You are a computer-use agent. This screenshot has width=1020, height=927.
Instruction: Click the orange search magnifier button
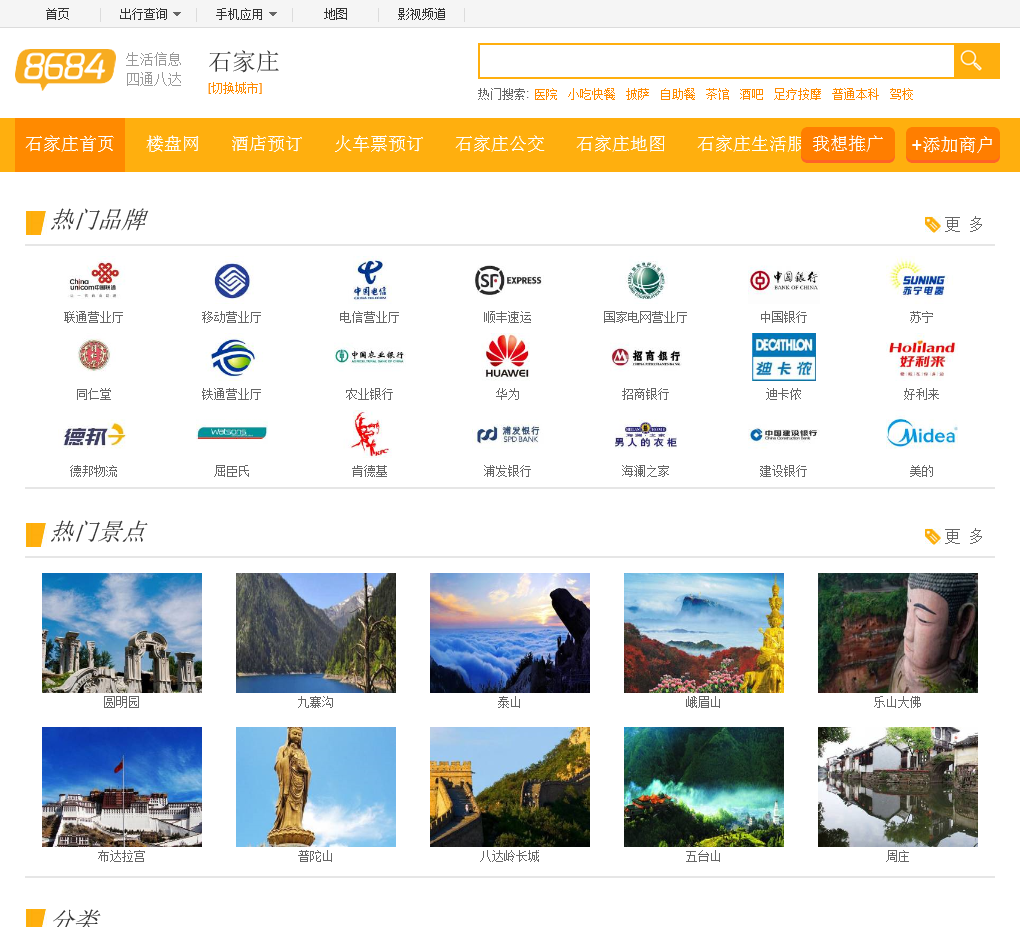976,61
